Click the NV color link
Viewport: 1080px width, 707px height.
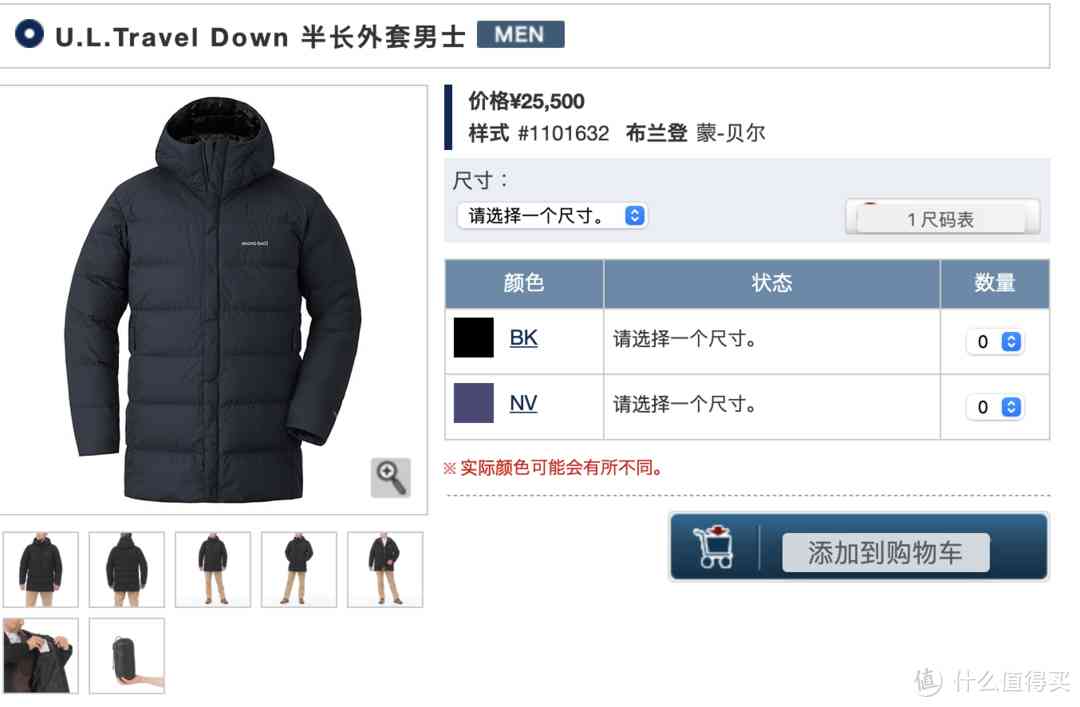[523, 403]
